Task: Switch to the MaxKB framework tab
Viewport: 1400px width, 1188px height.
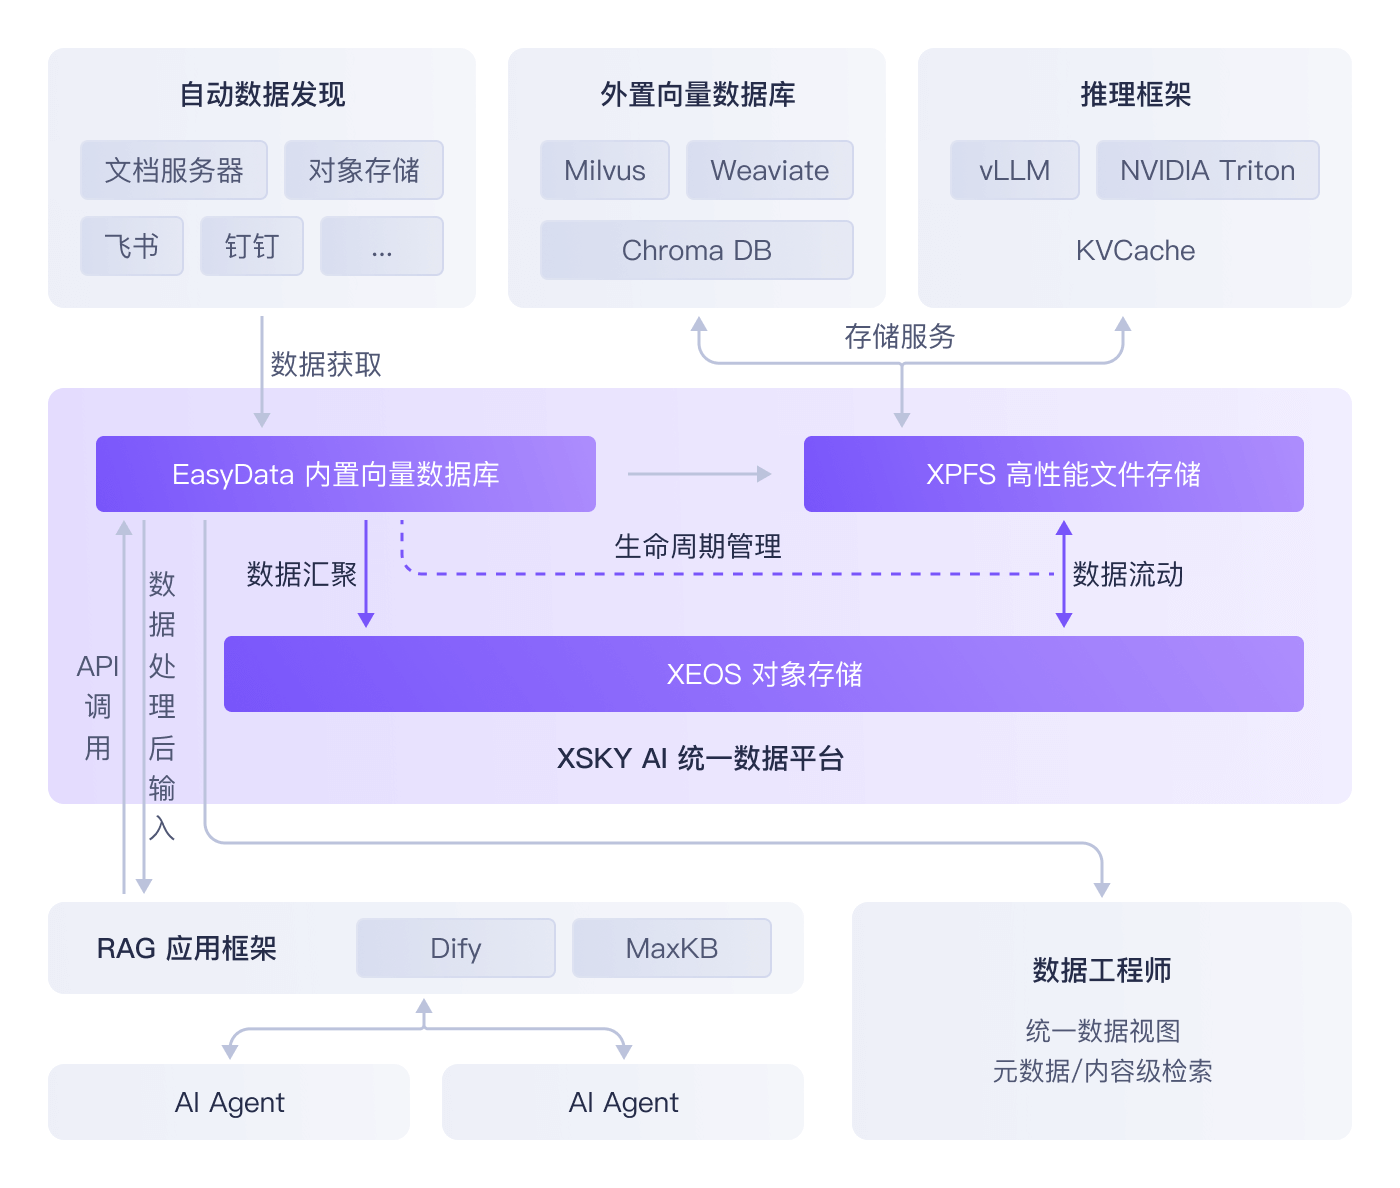Action: (x=671, y=948)
